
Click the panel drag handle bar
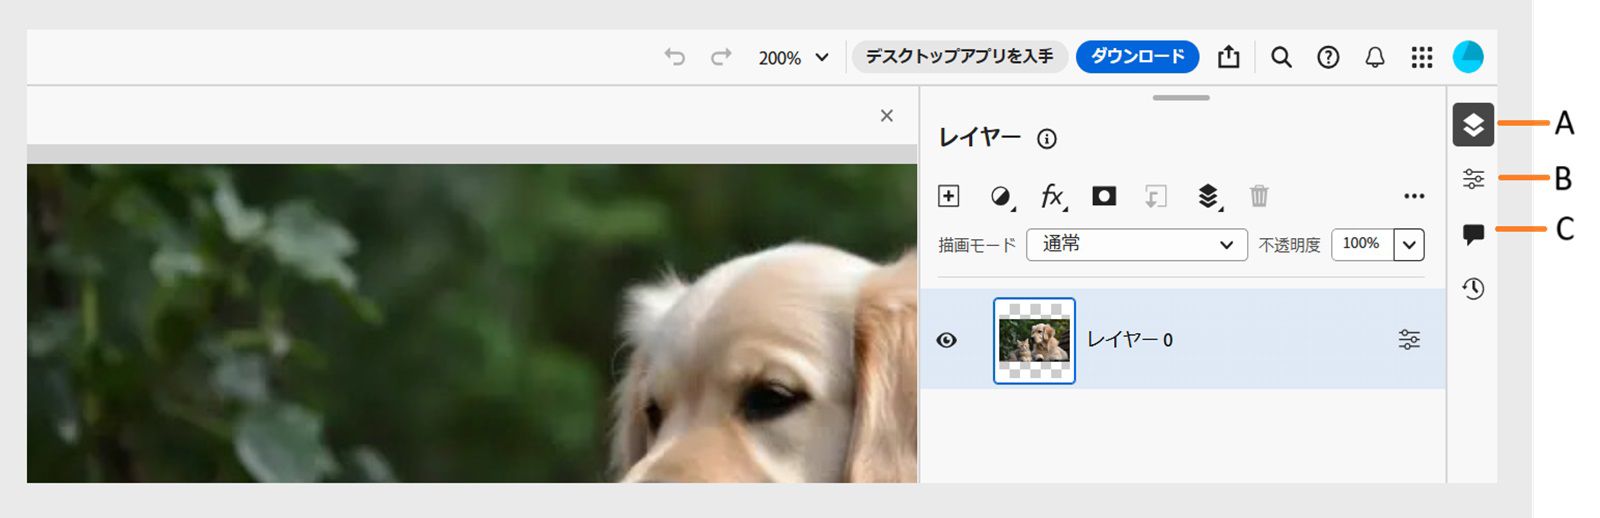tap(1181, 98)
